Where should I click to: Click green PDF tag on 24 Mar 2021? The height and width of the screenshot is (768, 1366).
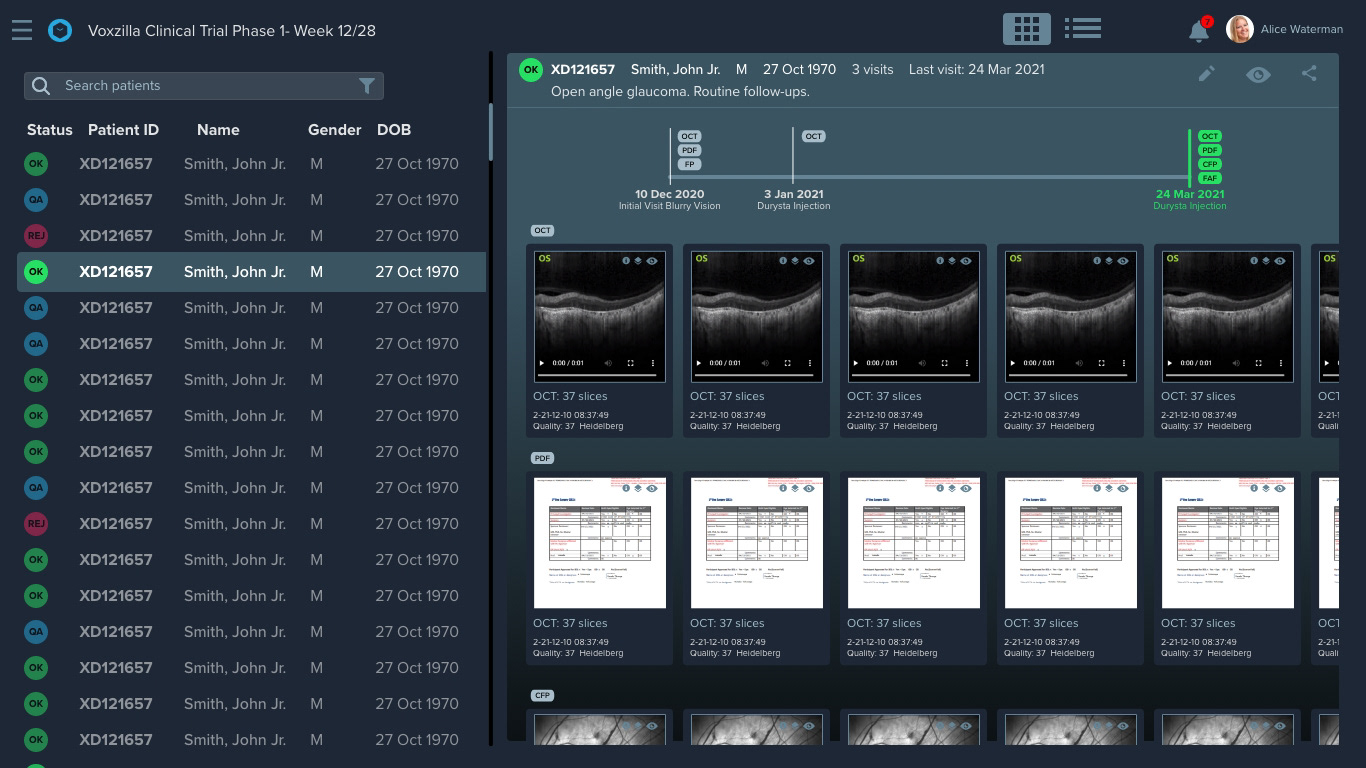(1210, 150)
